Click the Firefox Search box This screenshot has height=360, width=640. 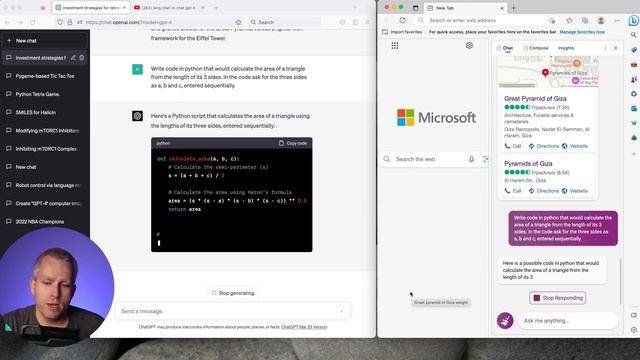coord(284,22)
